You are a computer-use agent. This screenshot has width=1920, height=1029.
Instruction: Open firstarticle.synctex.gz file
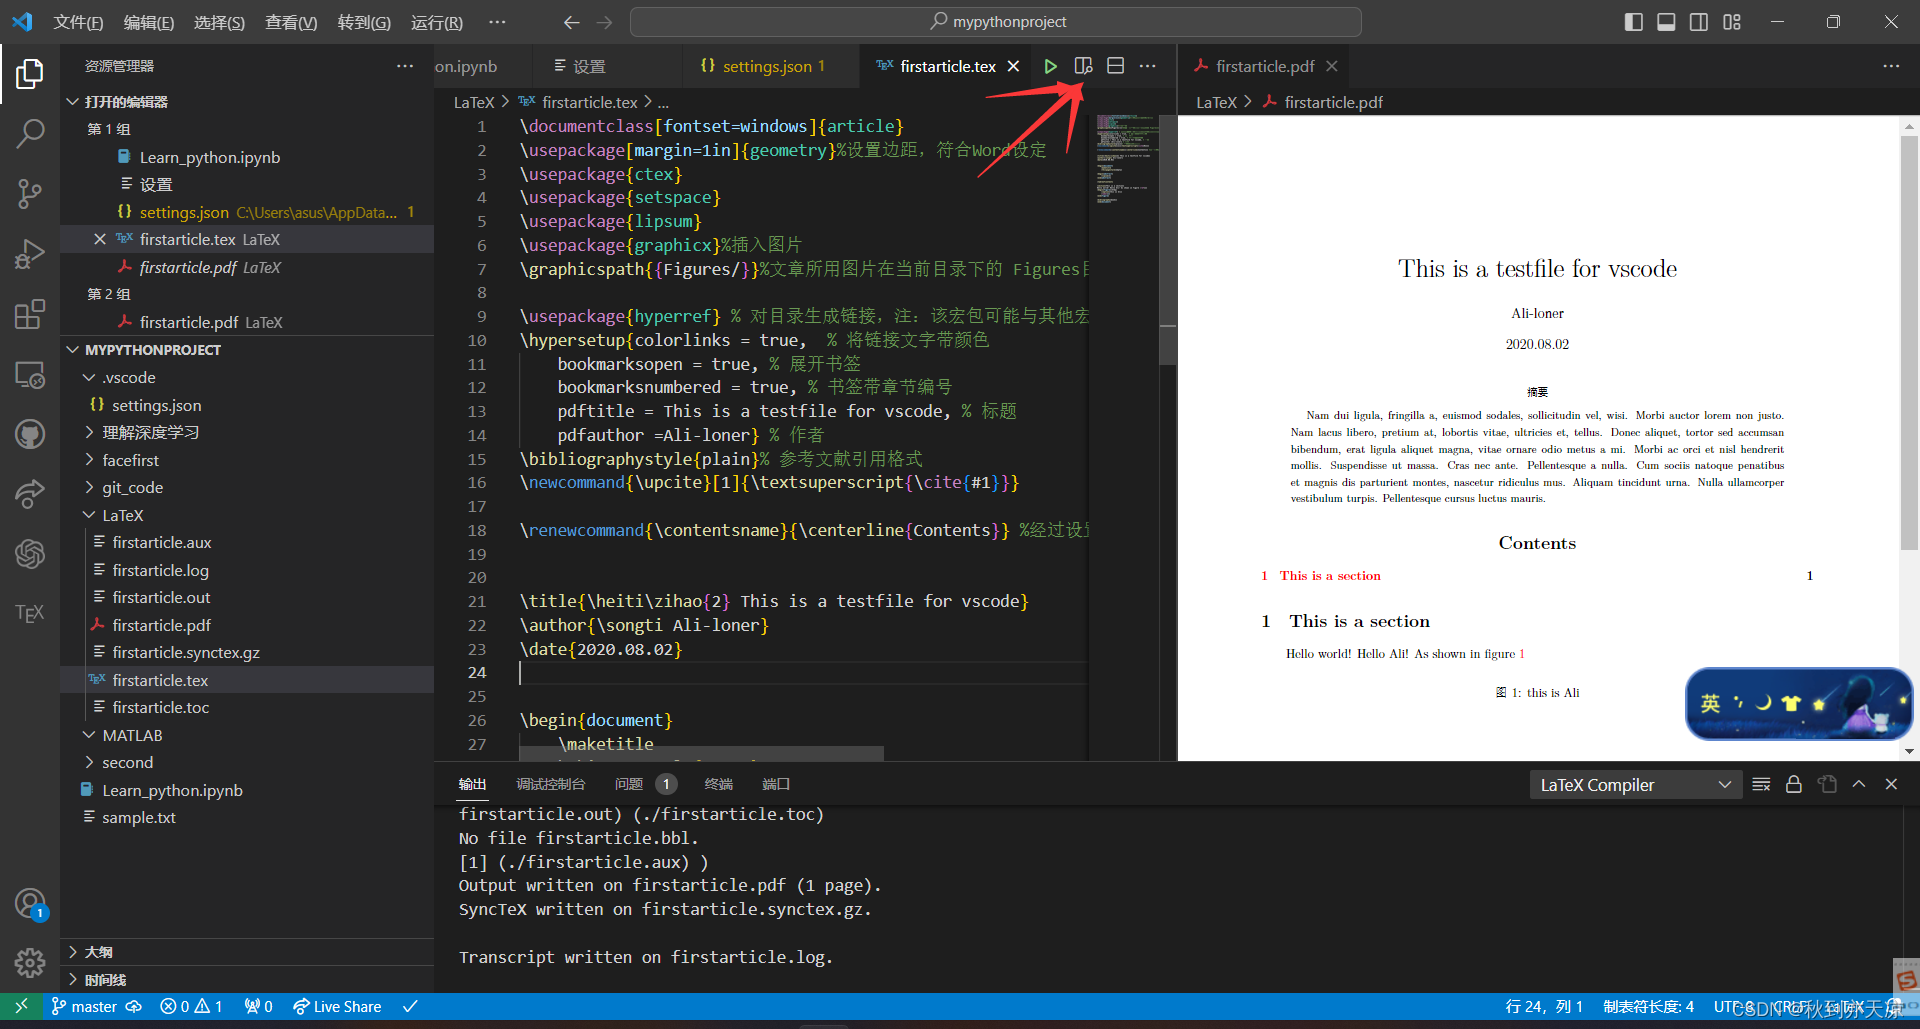pos(247,652)
